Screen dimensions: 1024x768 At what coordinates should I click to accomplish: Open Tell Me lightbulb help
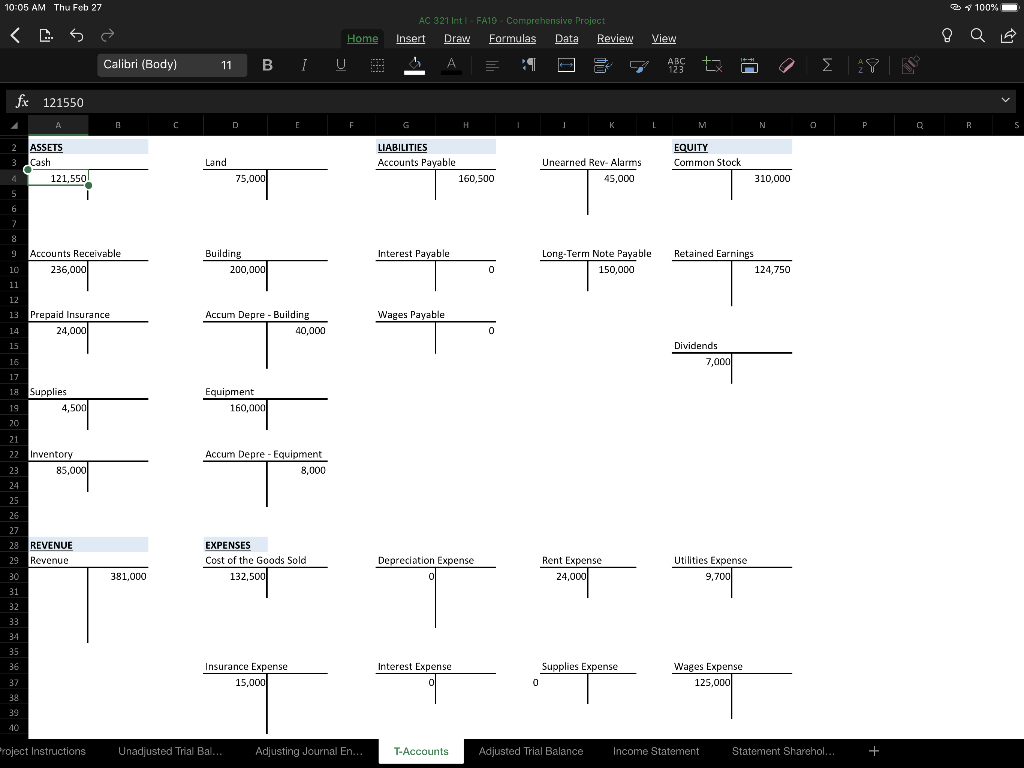[947, 36]
